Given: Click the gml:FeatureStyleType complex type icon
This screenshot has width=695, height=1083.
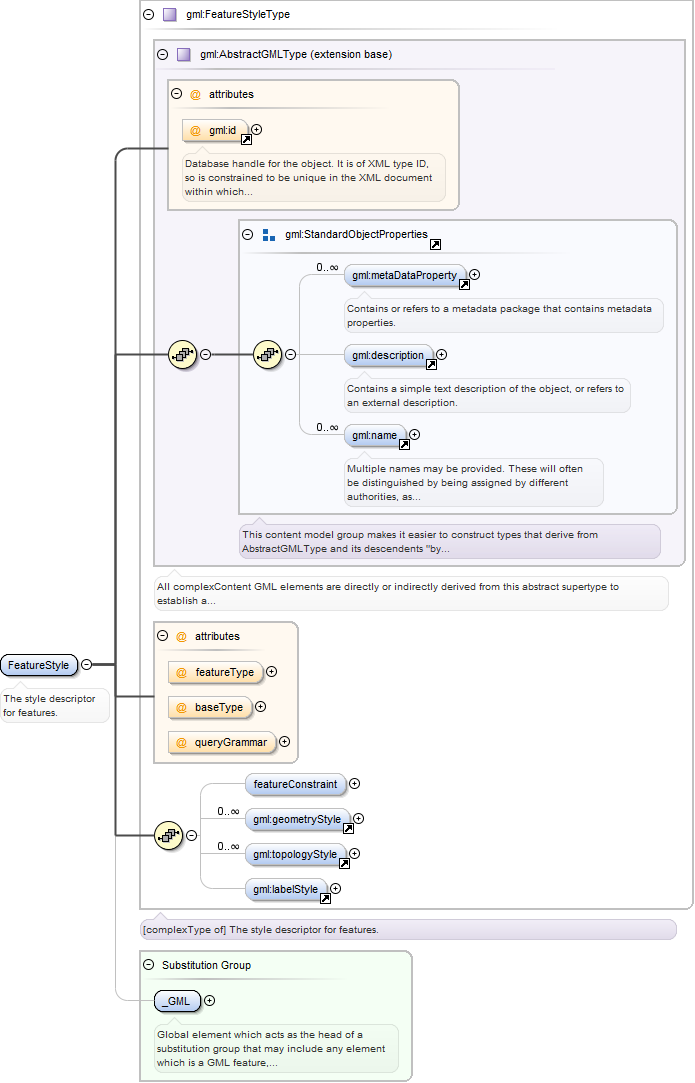Looking at the screenshot, I should click(169, 14).
